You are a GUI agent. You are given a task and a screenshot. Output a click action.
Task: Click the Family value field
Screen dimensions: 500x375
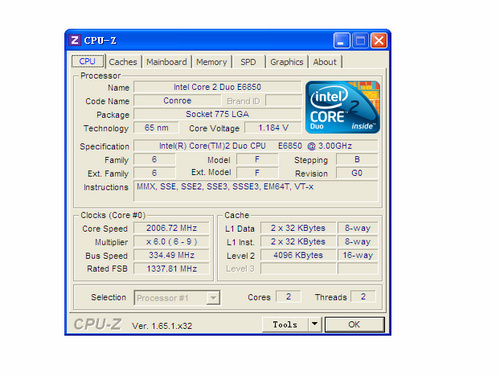point(154,159)
